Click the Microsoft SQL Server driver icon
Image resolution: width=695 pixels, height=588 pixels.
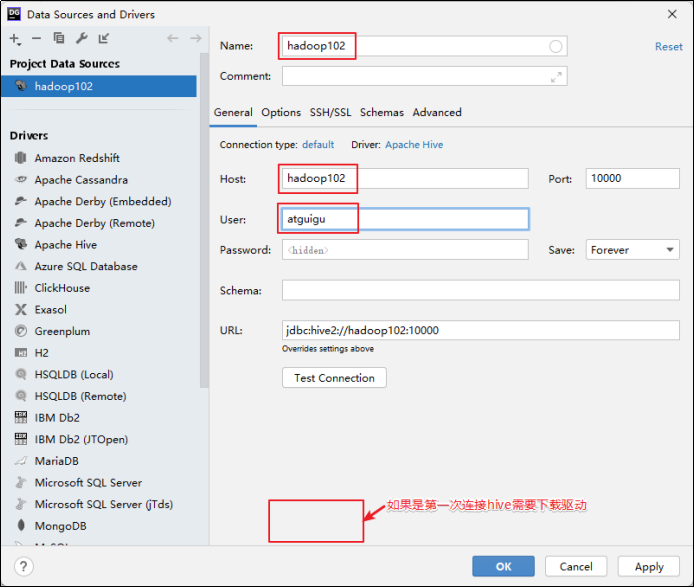(20, 483)
